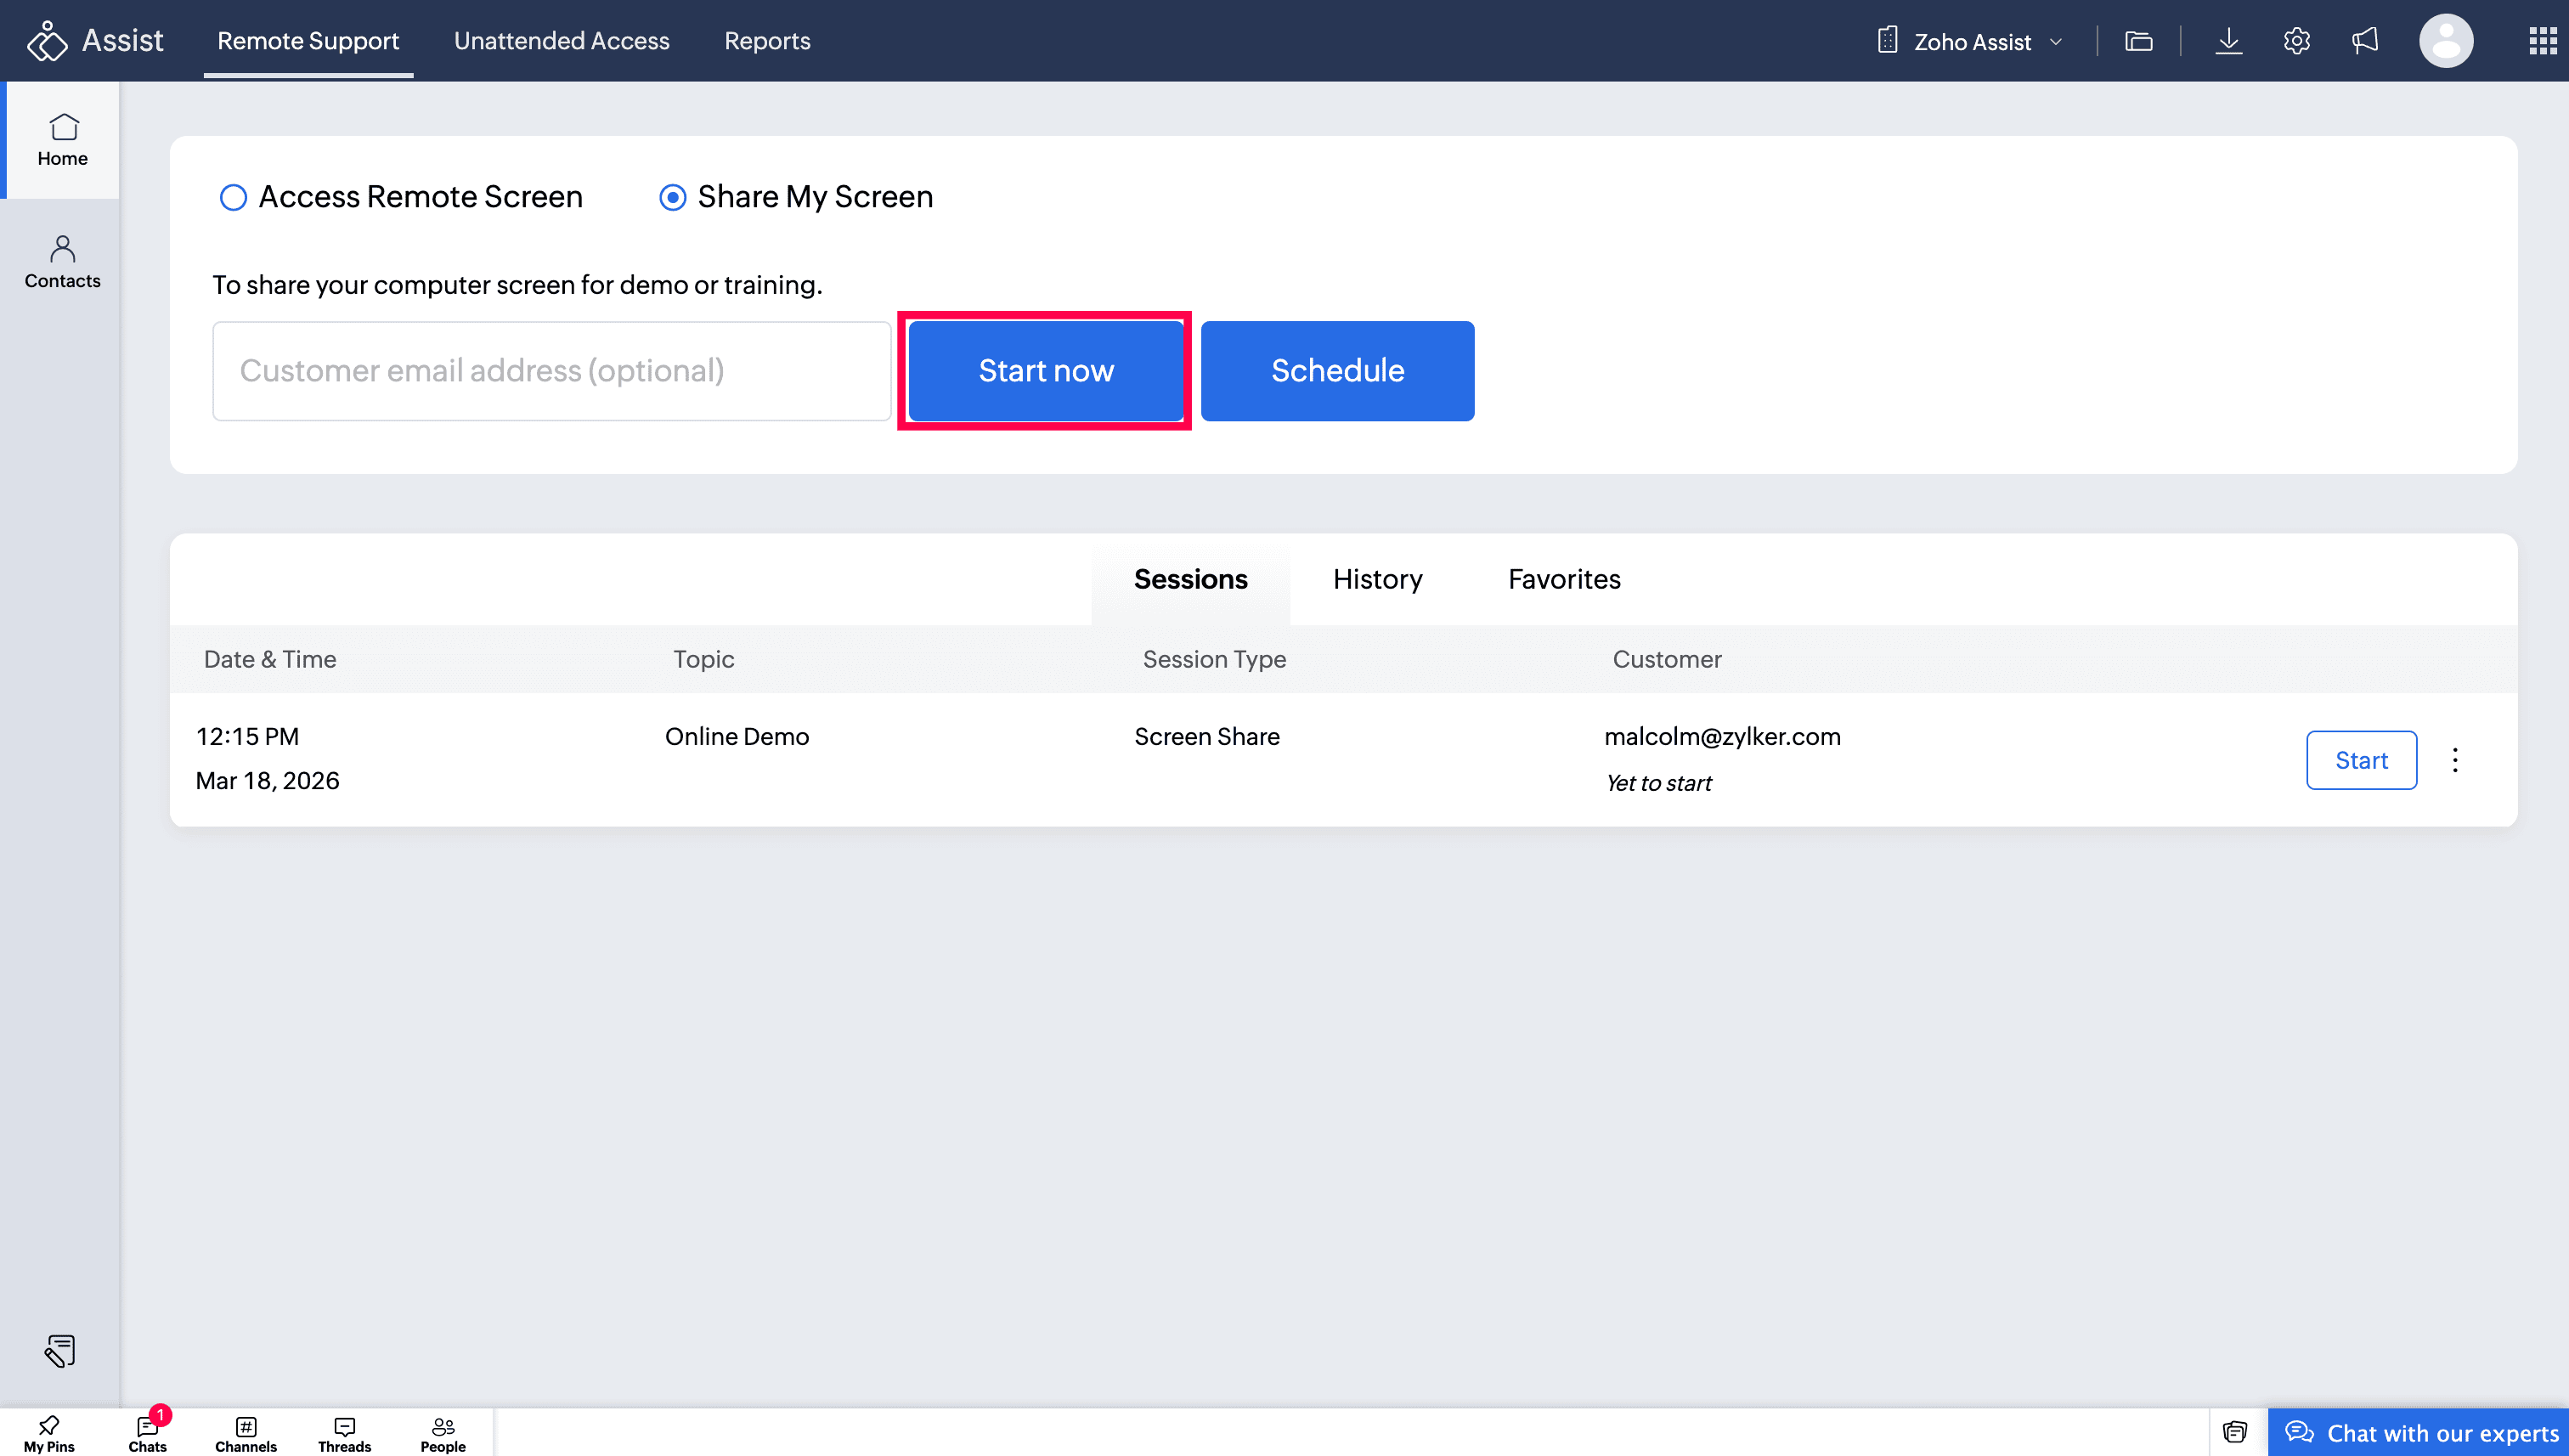Click the user profile avatar
Viewport: 2569px width, 1456px height.
(x=2445, y=41)
